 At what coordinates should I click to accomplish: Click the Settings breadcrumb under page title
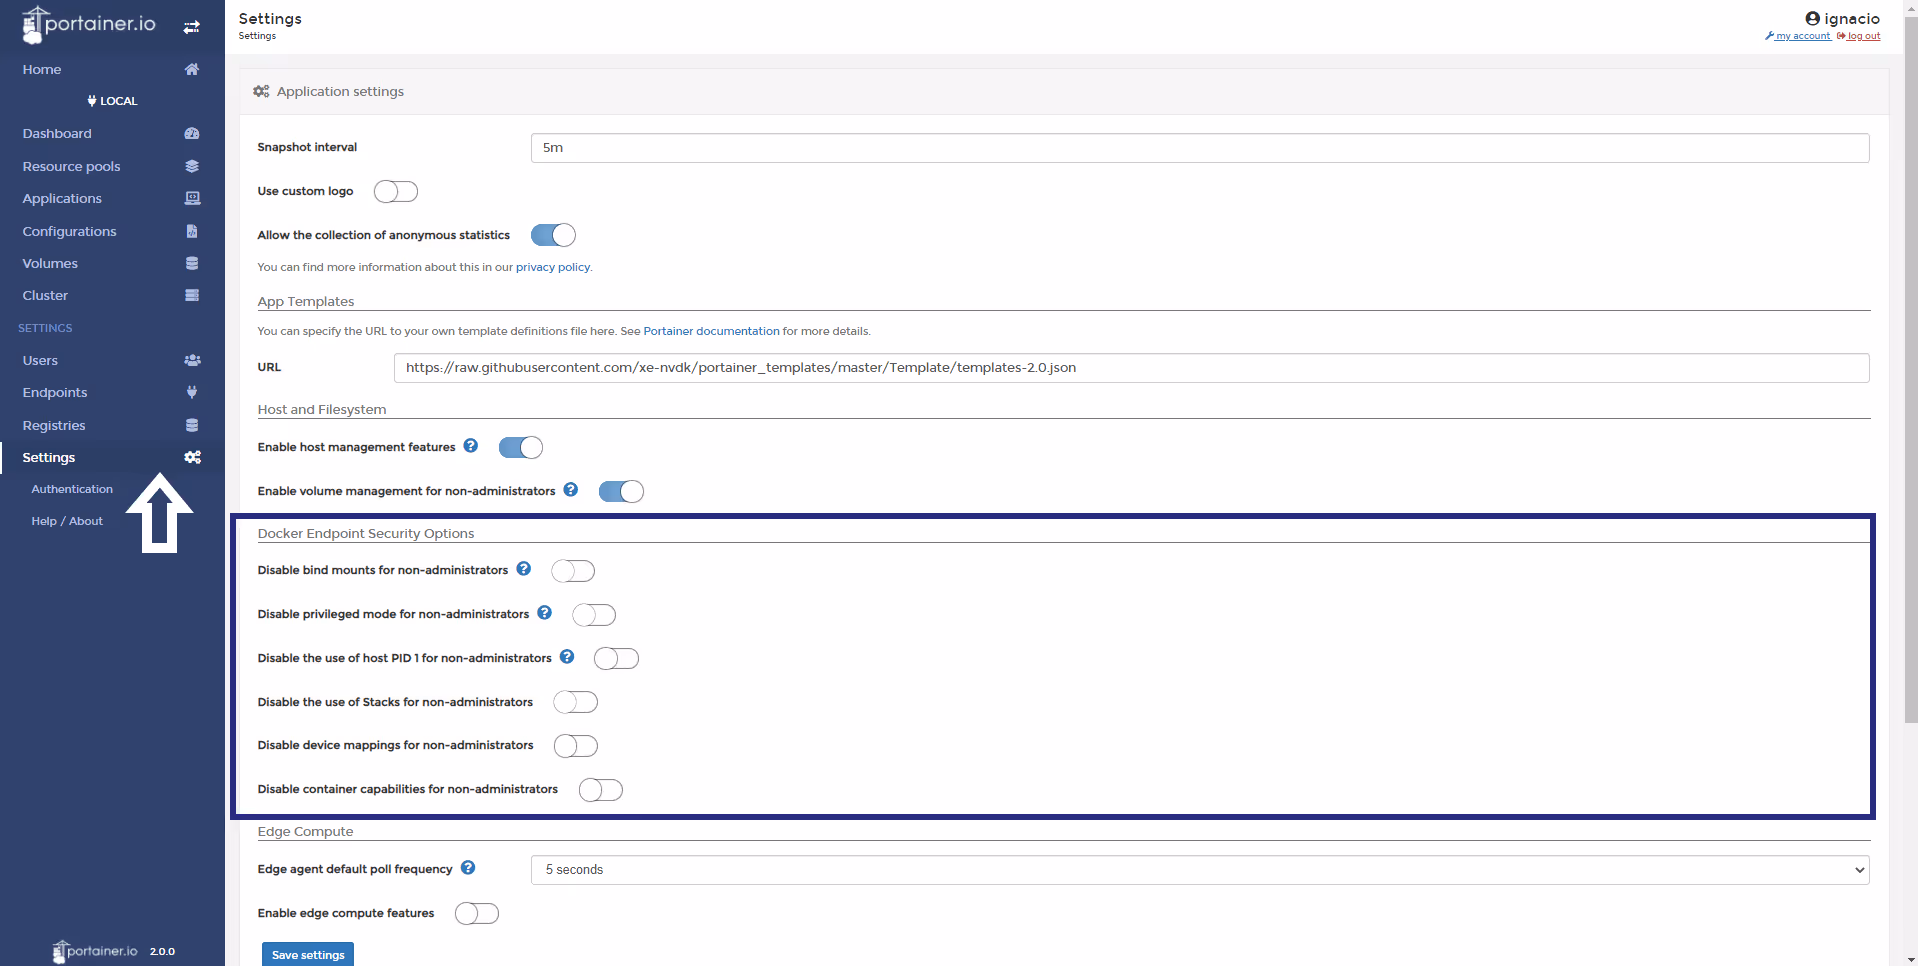257,36
